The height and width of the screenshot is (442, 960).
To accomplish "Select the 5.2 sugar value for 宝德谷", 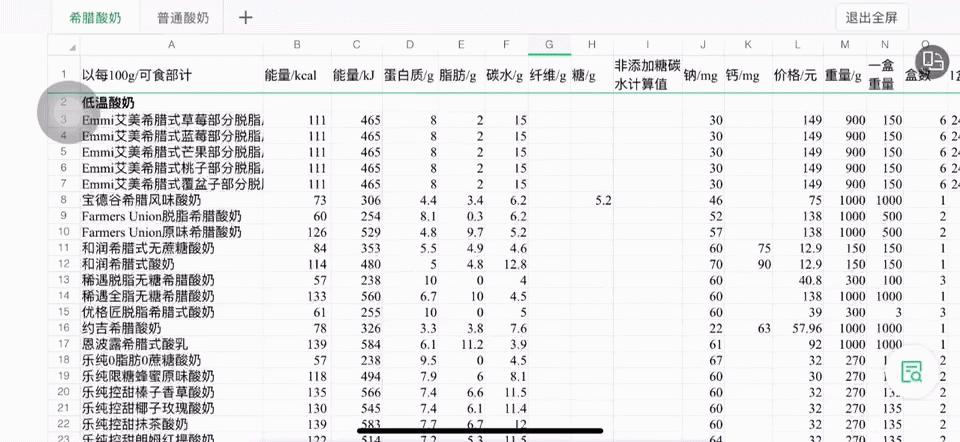I will tap(591, 200).
